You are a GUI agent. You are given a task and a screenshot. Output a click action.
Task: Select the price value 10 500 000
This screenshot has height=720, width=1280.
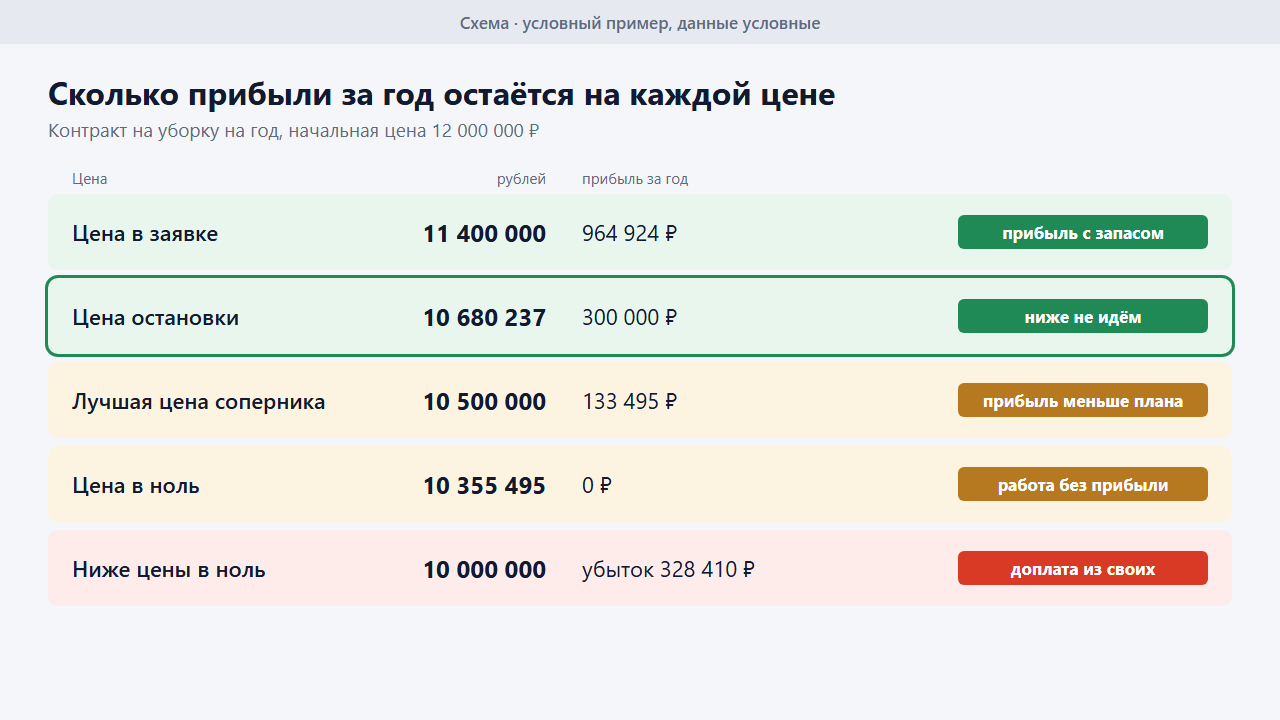484,402
